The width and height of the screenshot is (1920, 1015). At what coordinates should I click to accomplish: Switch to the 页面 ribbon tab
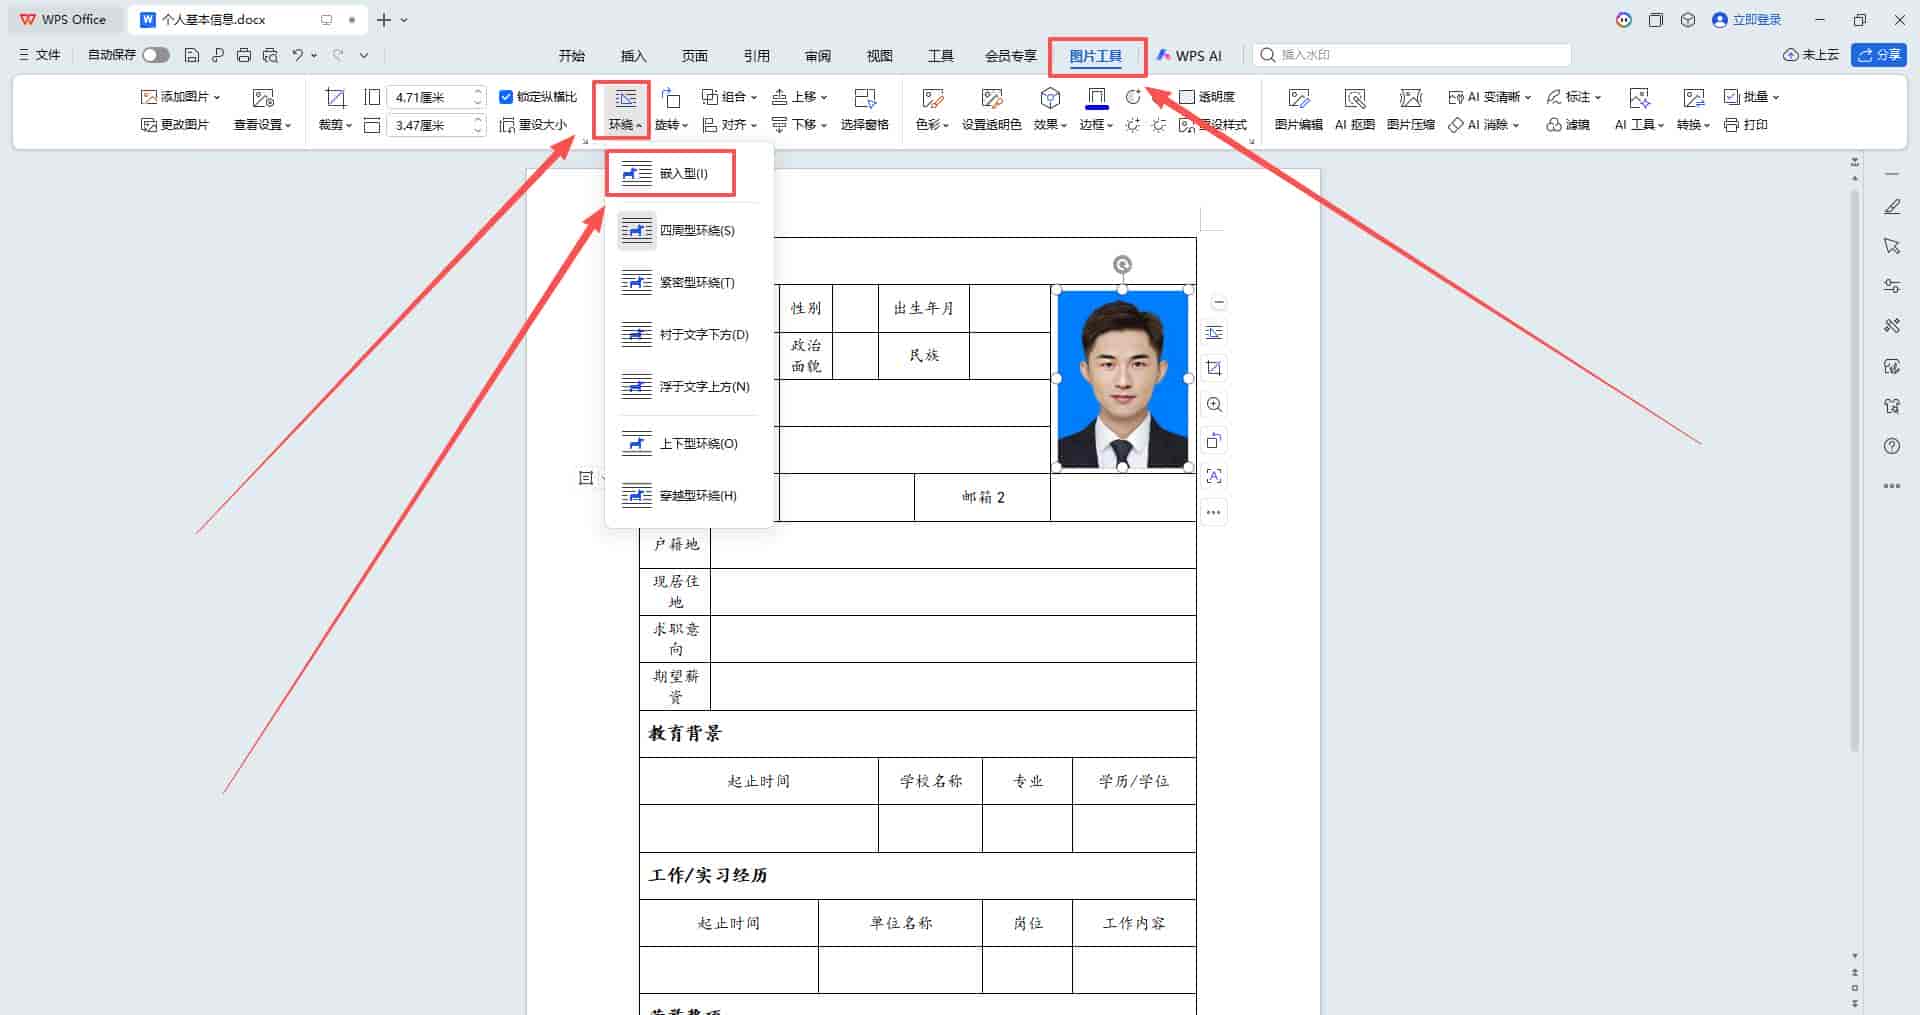pyautogui.click(x=694, y=56)
